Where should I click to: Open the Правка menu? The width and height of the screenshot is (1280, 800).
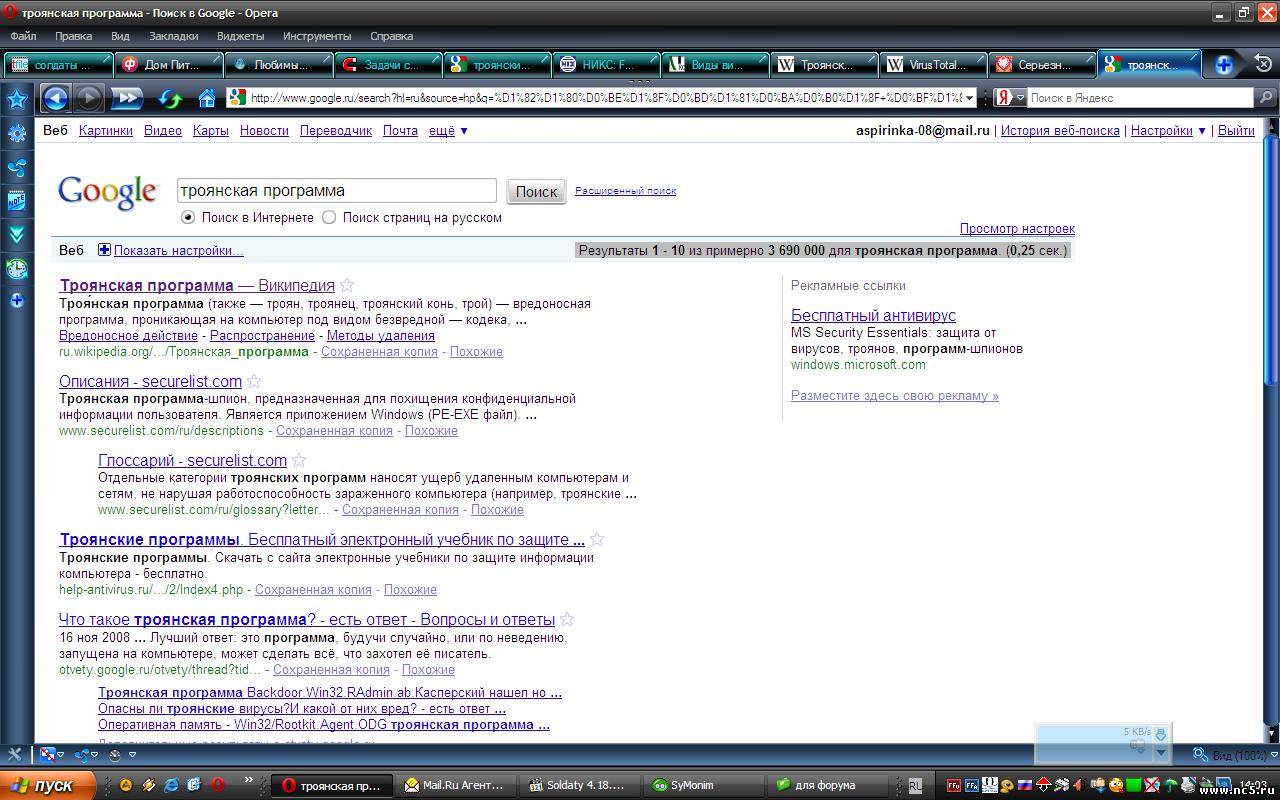73,36
